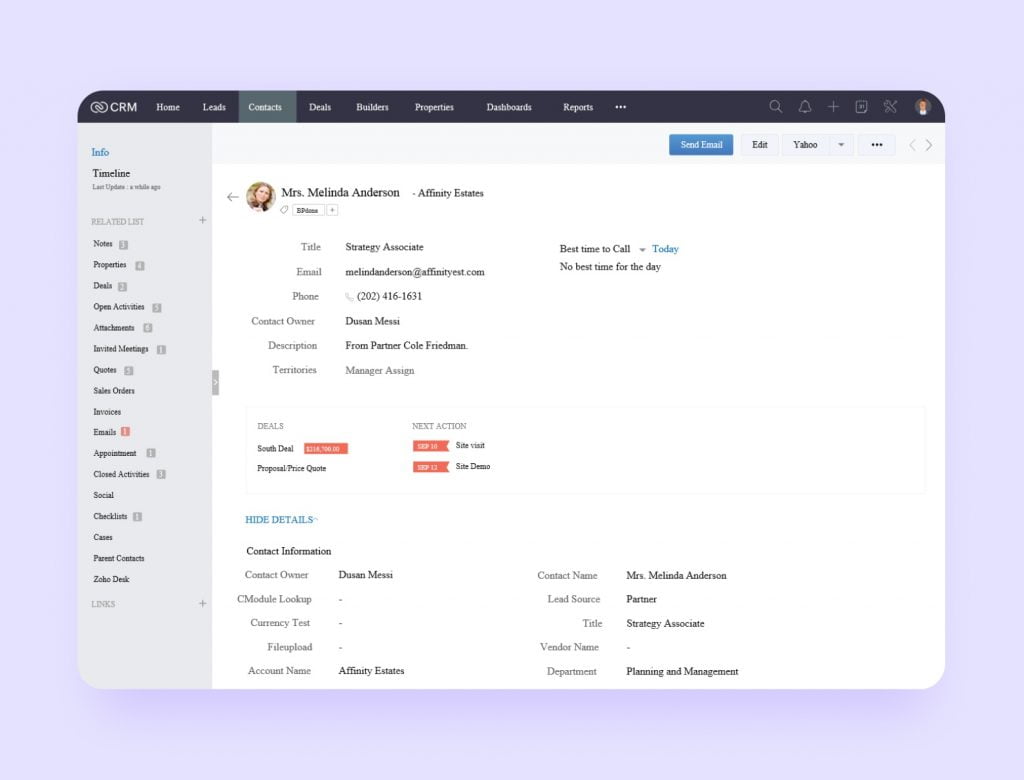Viewport: 1024px width, 780px height.
Task: Open the calendar icon in the top bar
Action: (862, 106)
